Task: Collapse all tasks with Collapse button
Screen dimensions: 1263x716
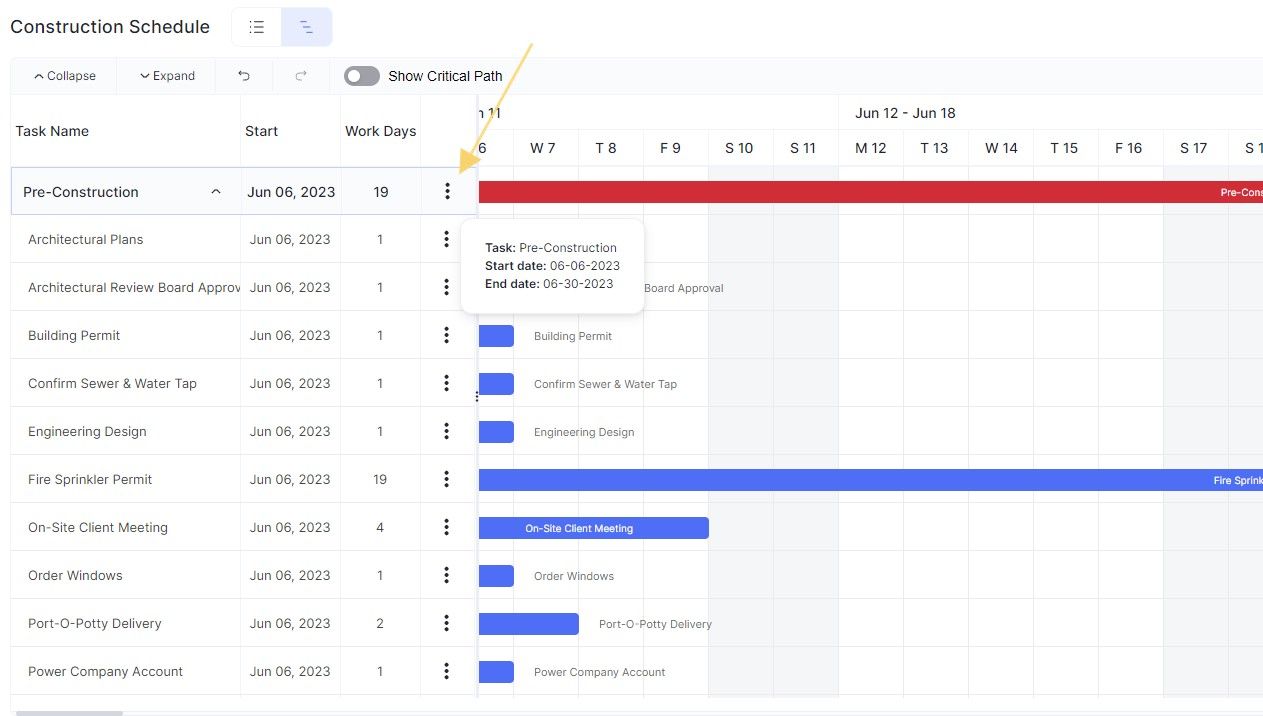Action: click(64, 76)
